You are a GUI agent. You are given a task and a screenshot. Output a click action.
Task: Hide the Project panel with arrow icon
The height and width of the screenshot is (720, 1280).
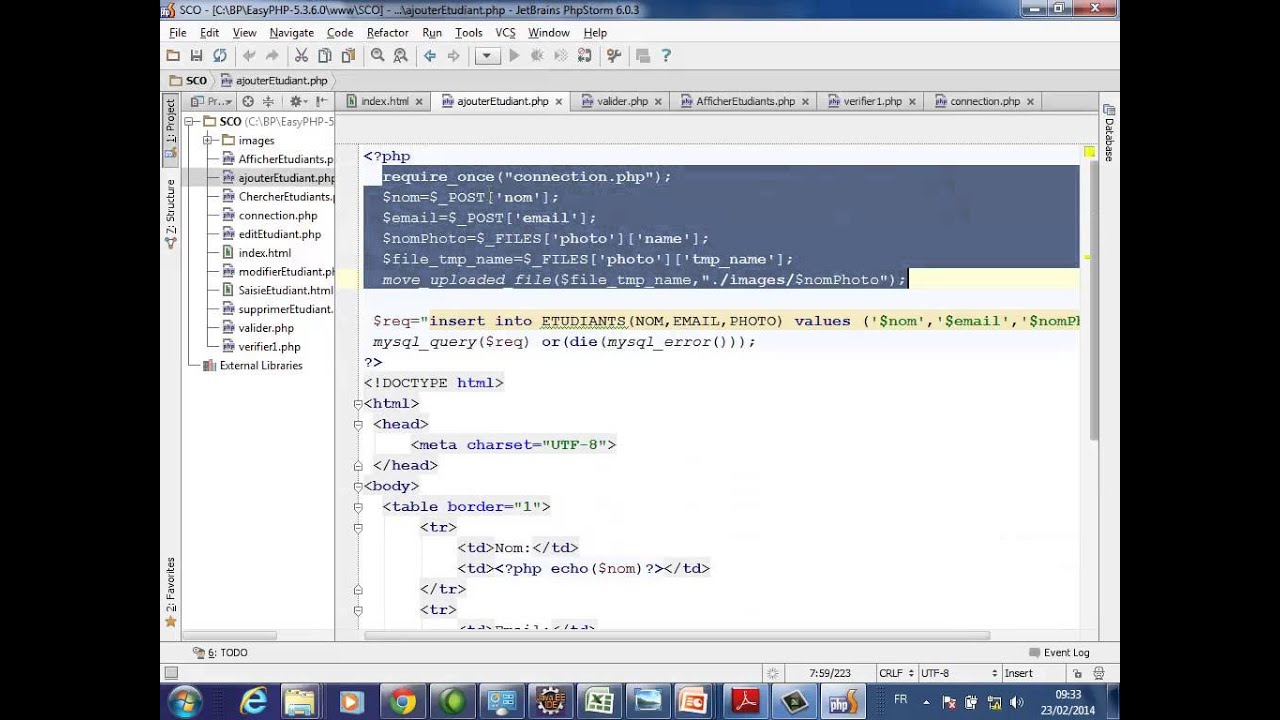[x=321, y=101]
